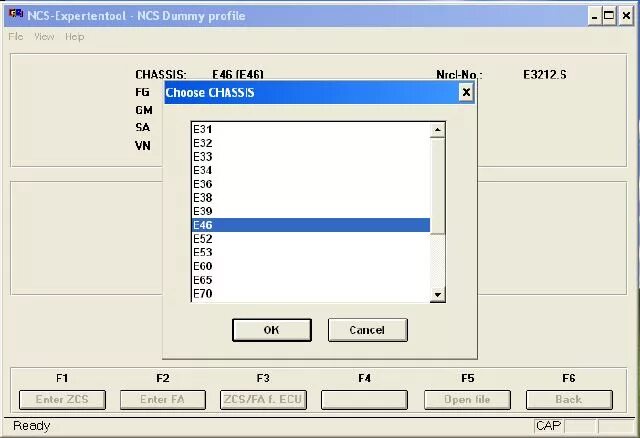This screenshot has height=438, width=640.
Task: Choose E34 chassis entry
Action: [311, 170]
